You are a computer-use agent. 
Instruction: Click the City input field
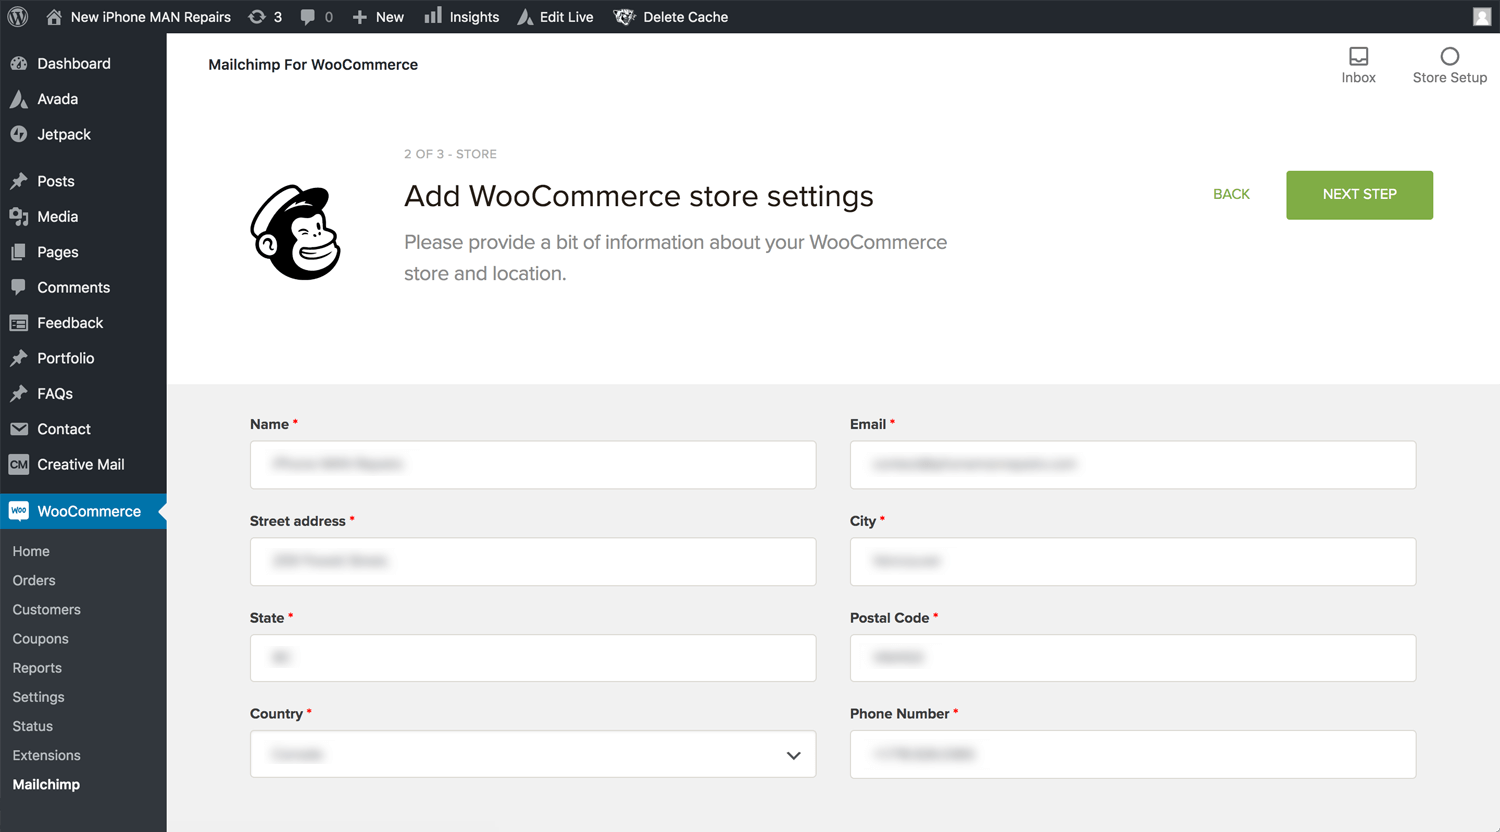(1133, 561)
